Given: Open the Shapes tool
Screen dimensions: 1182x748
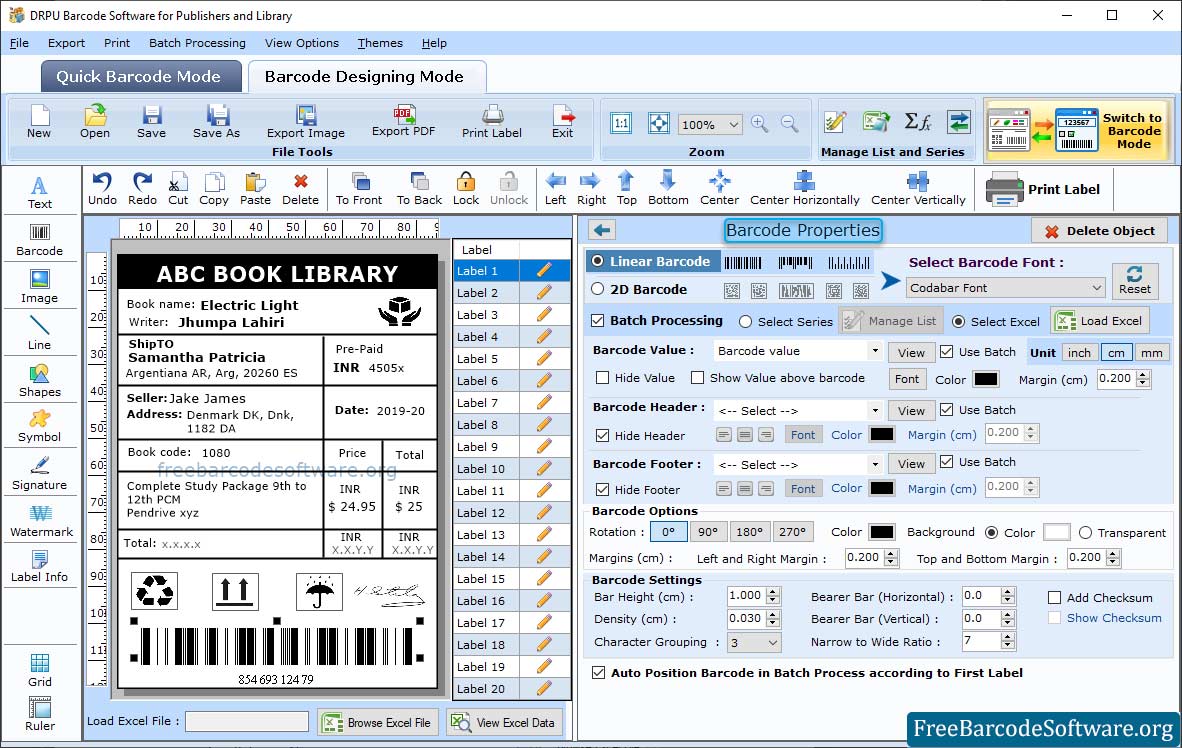Looking at the screenshot, I should (x=39, y=381).
